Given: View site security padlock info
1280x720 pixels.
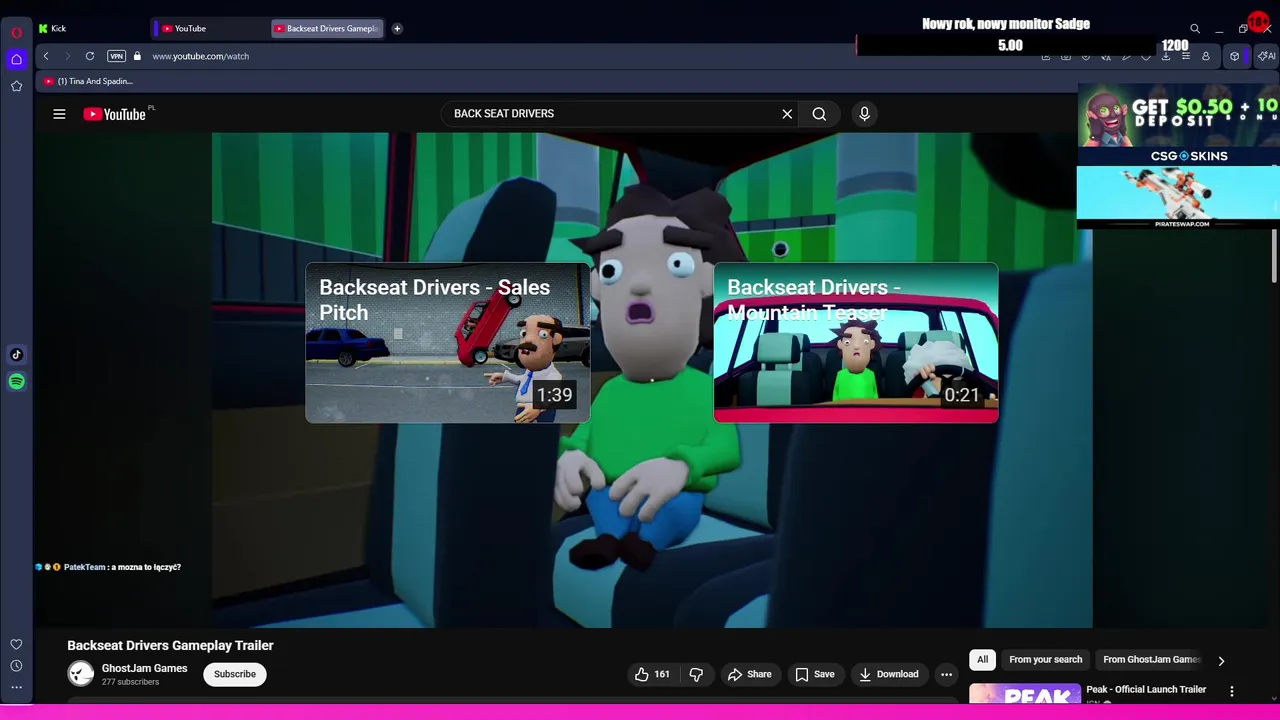Looking at the screenshot, I should [137, 56].
